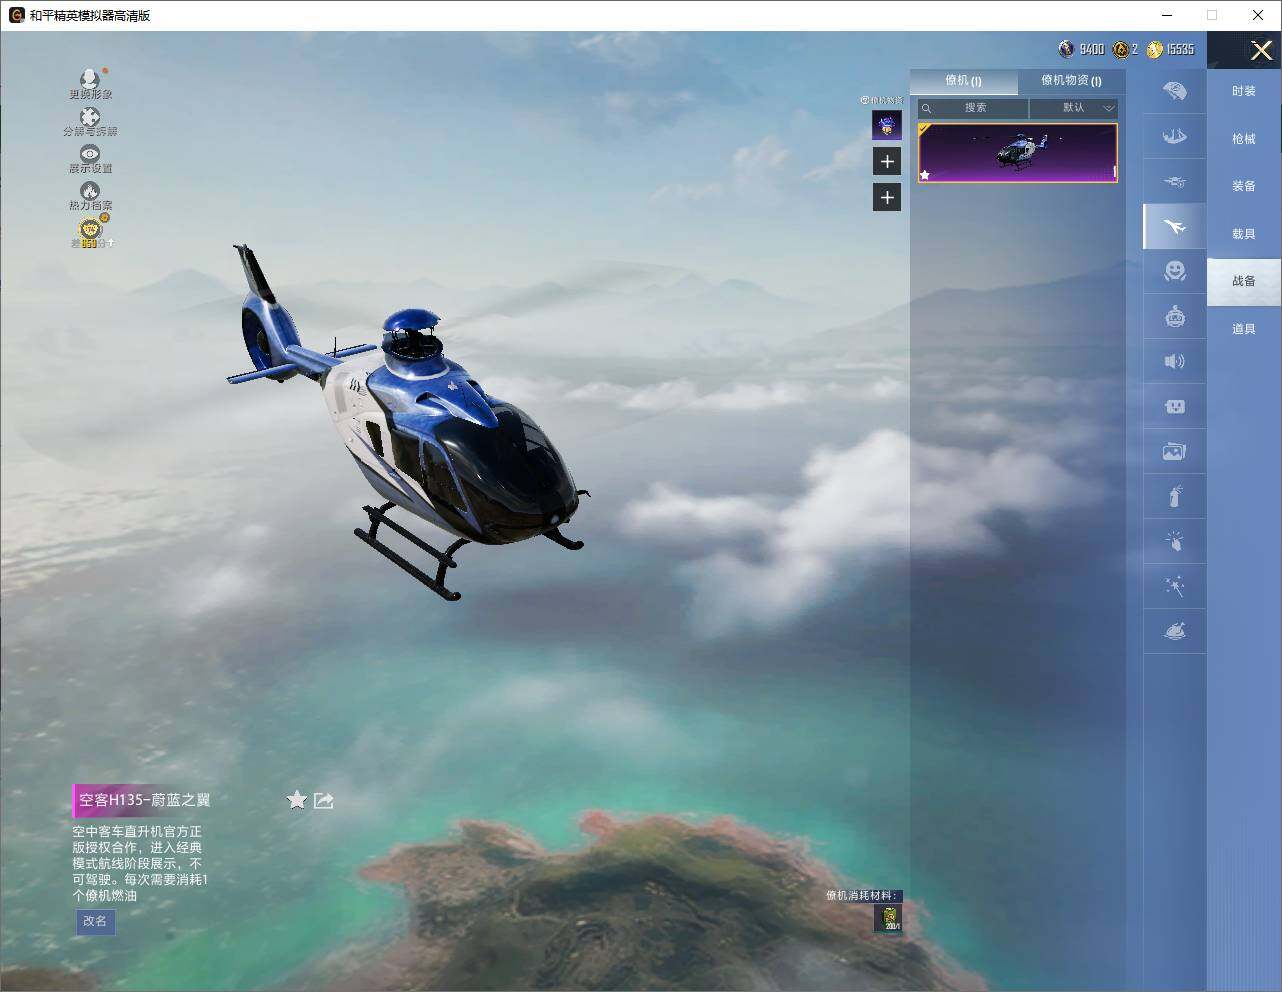
Task: Select the clapping hand category icon
Action: (1175, 541)
